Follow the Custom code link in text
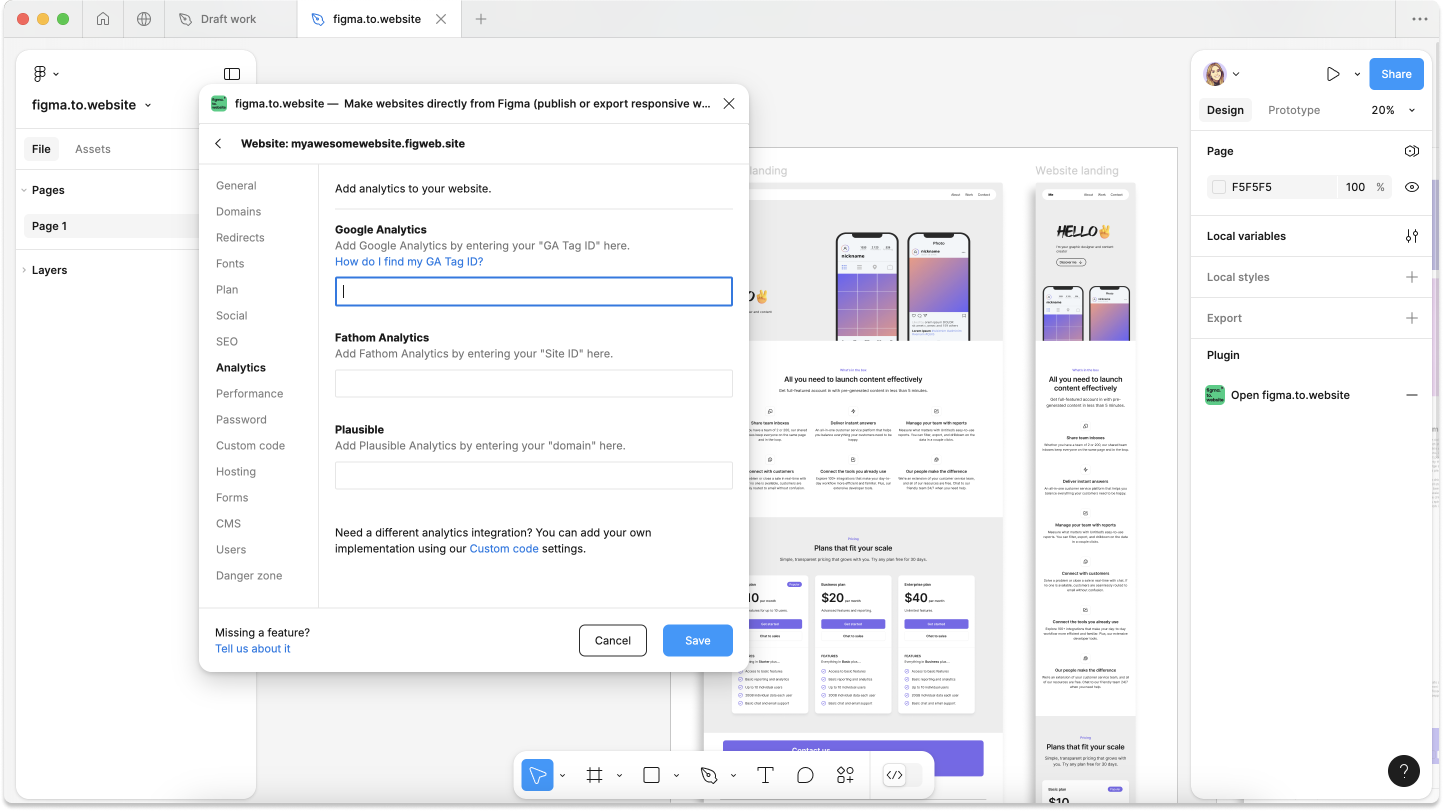 (x=504, y=549)
